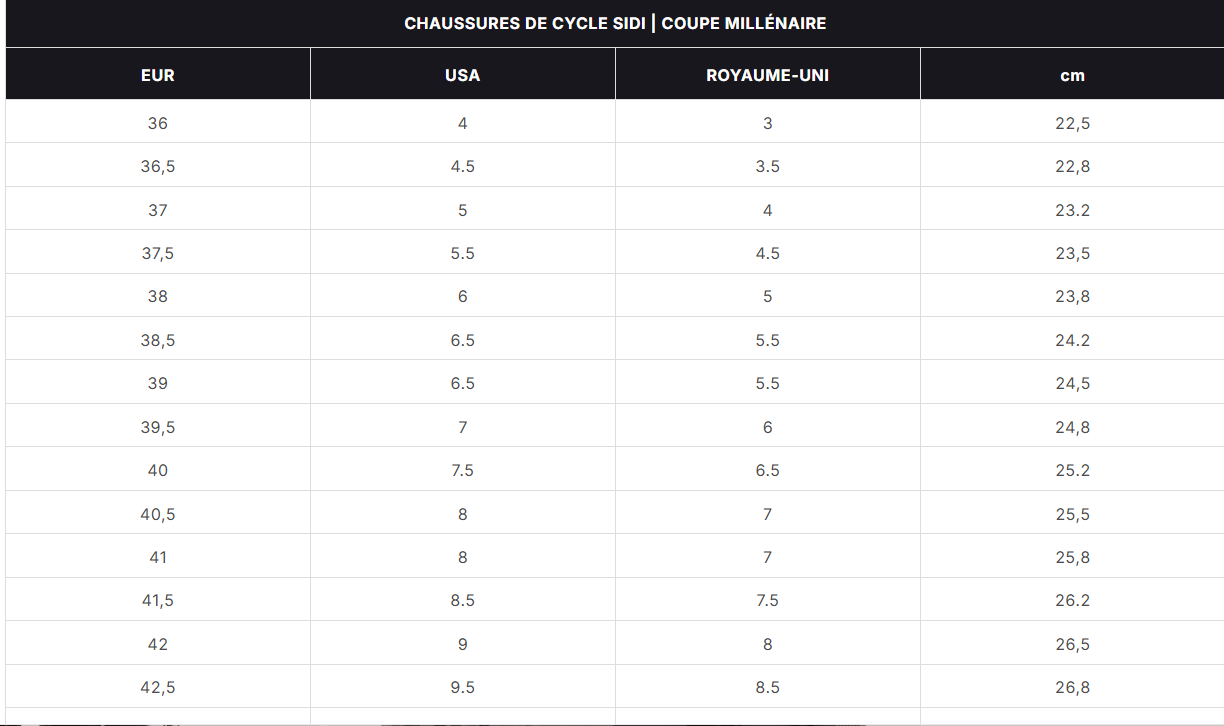The image size is (1224, 726).
Task: Select the 22,5 cm cell
Action: pos(1072,123)
